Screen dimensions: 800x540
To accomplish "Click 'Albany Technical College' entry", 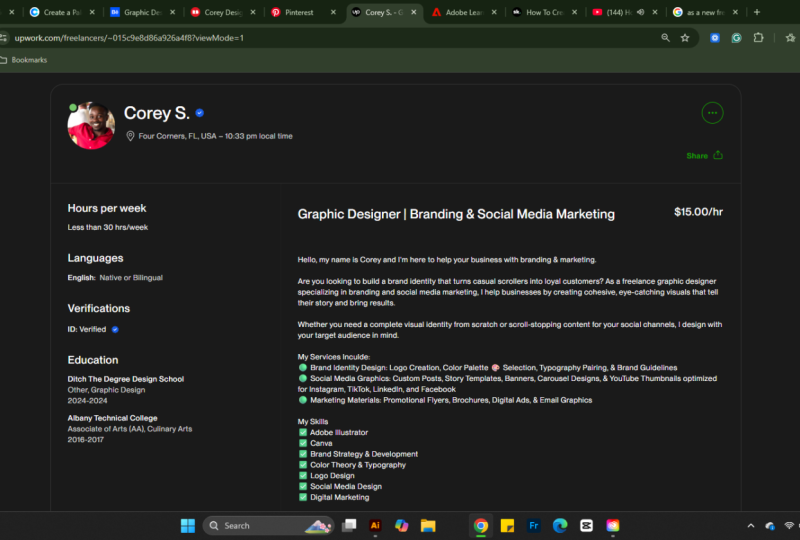I will tap(112, 418).
